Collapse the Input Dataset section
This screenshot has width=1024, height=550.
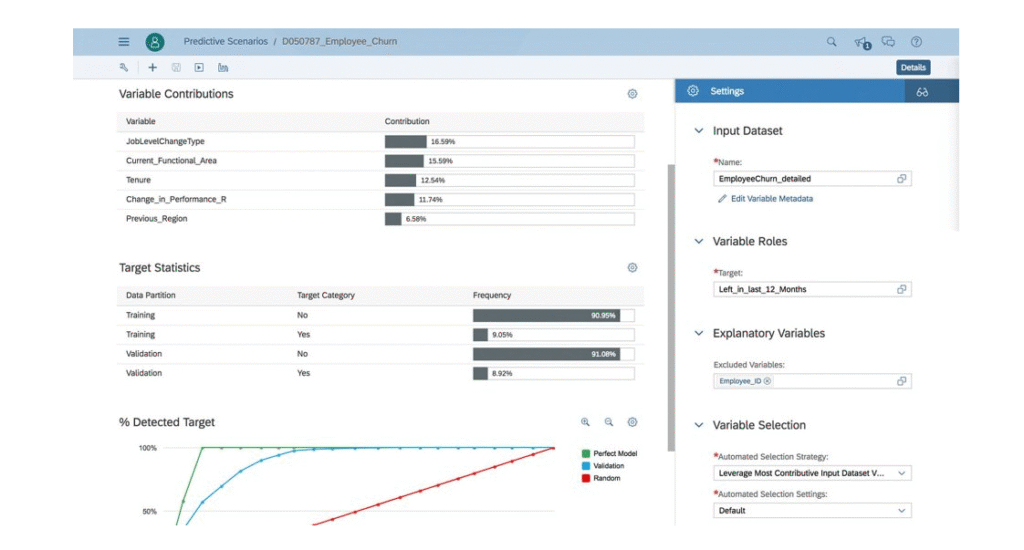(698, 131)
